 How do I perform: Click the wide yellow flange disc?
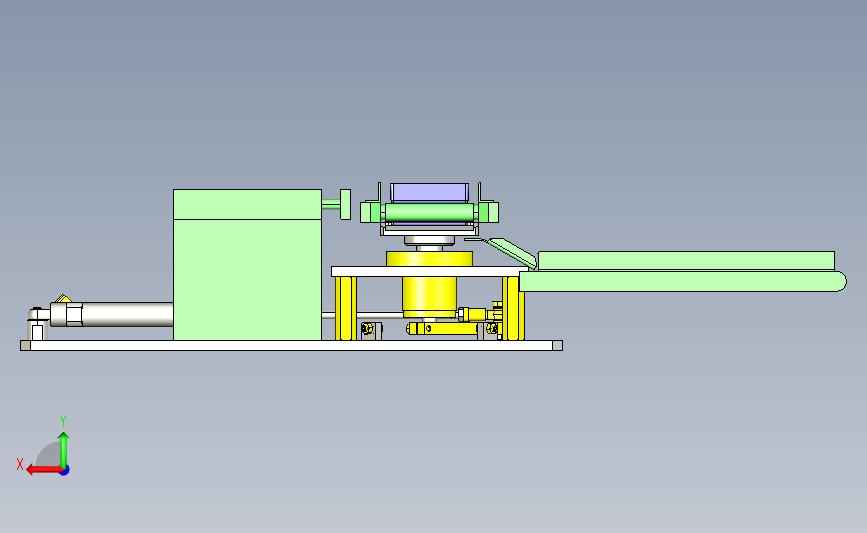[429, 259]
